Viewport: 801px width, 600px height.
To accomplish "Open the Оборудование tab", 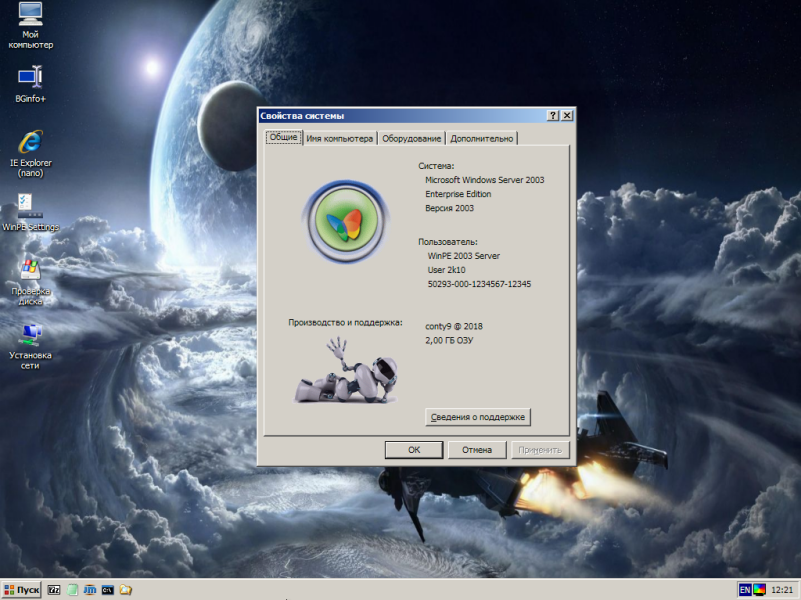I will (x=411, y=138).
